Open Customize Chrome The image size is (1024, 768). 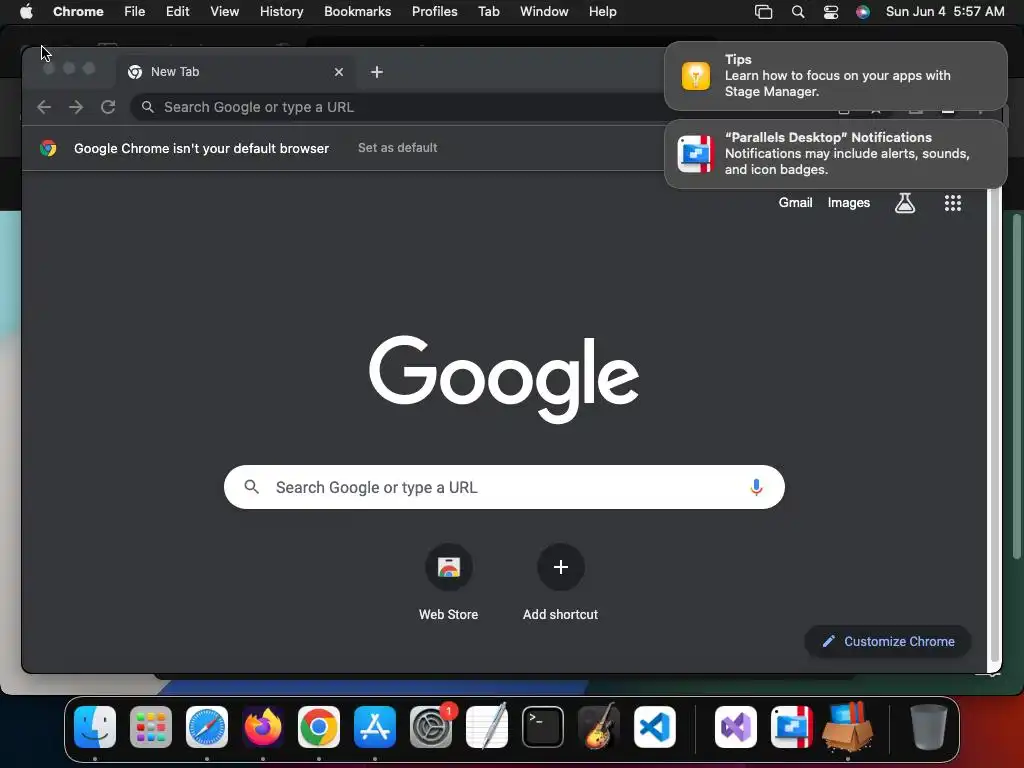[888, 642]
